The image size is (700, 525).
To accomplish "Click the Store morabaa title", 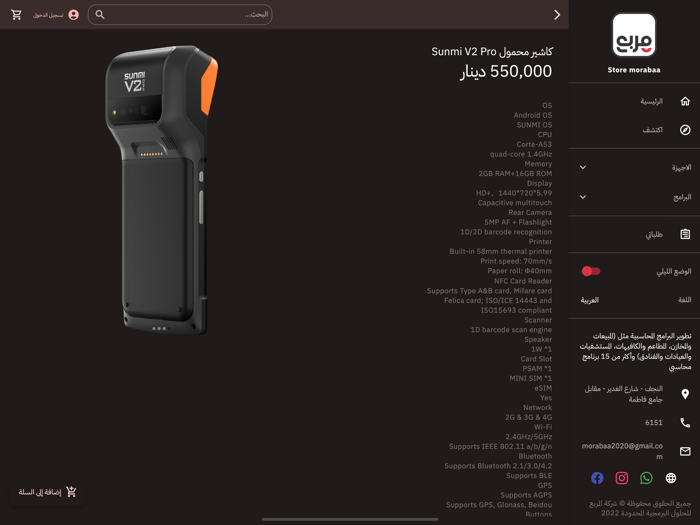I will (x=634, y=70).
